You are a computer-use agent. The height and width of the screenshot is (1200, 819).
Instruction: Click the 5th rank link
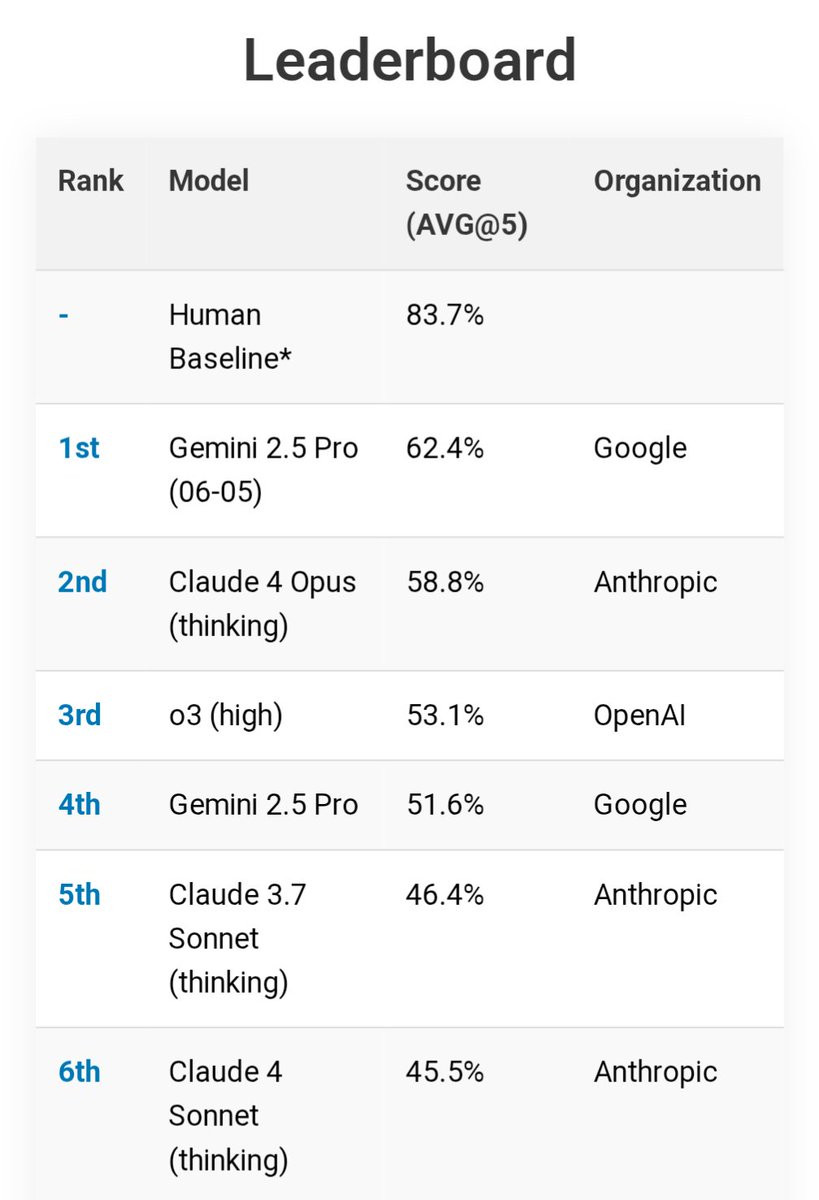79,894
